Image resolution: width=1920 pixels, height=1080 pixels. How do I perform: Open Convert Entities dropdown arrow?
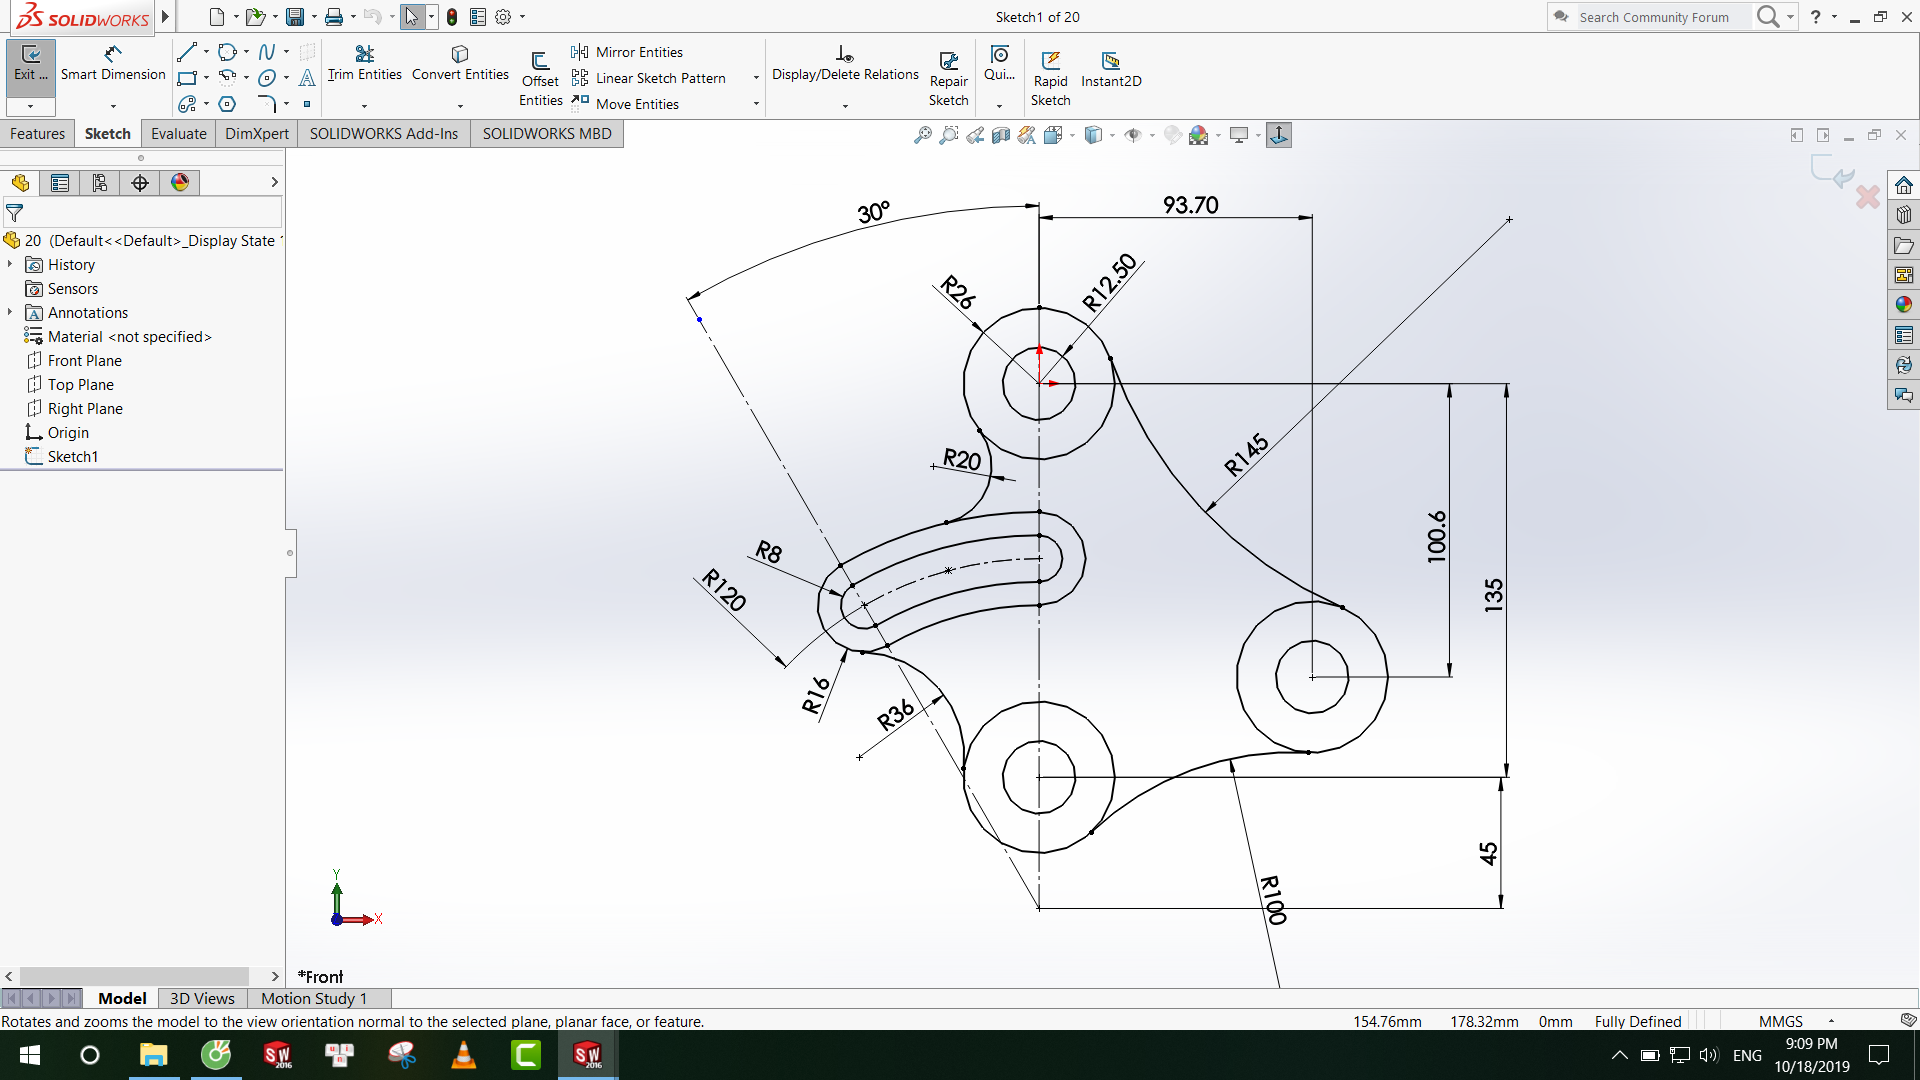pyautogui.click(x=460, y=105)
